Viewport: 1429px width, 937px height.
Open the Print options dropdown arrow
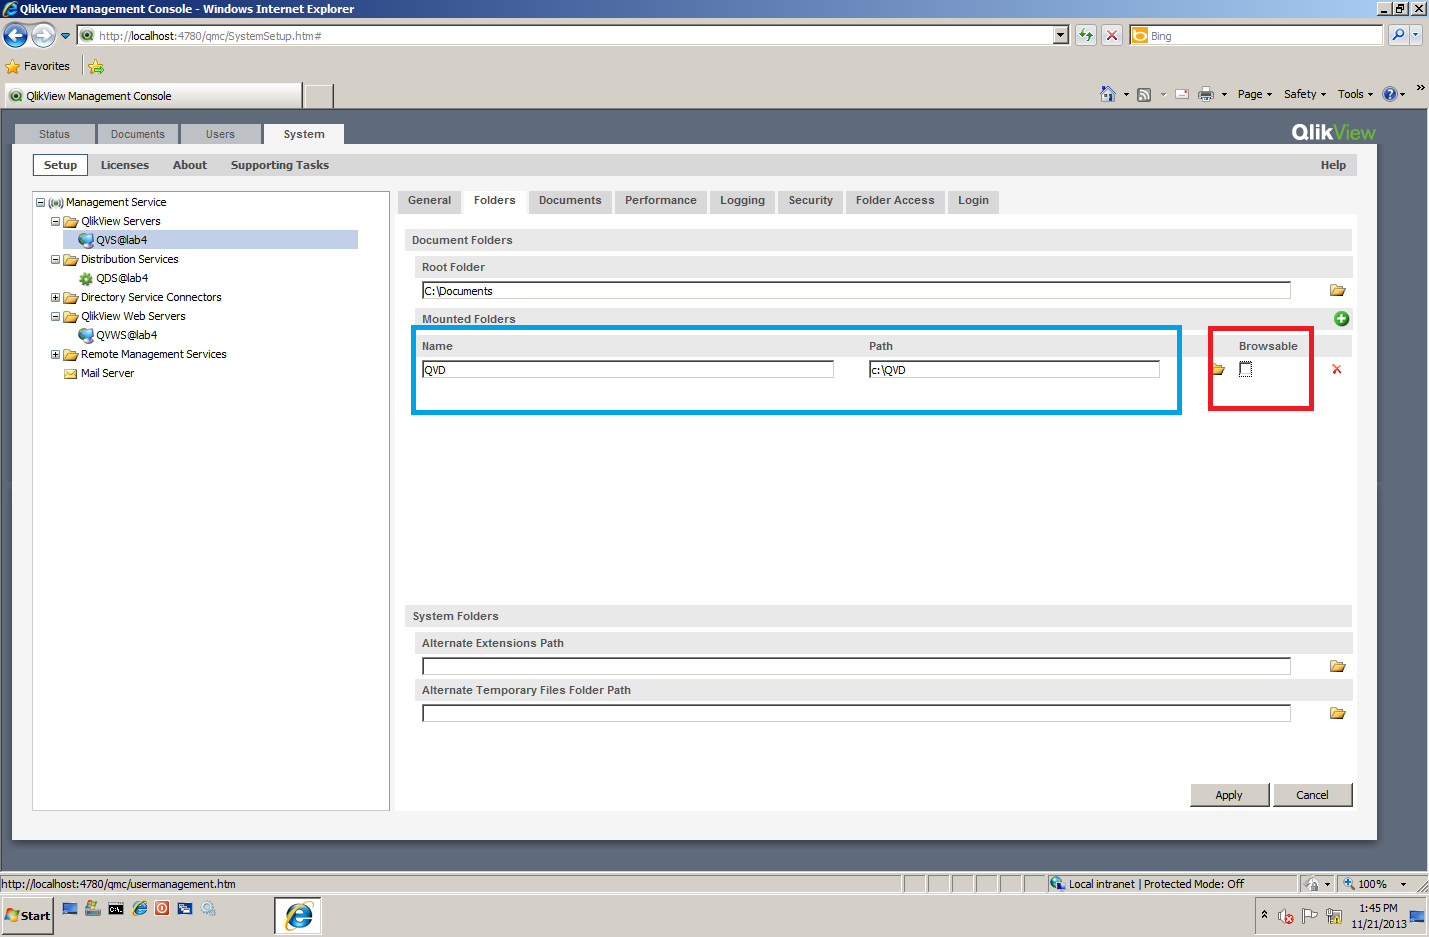click(1224, 94)
